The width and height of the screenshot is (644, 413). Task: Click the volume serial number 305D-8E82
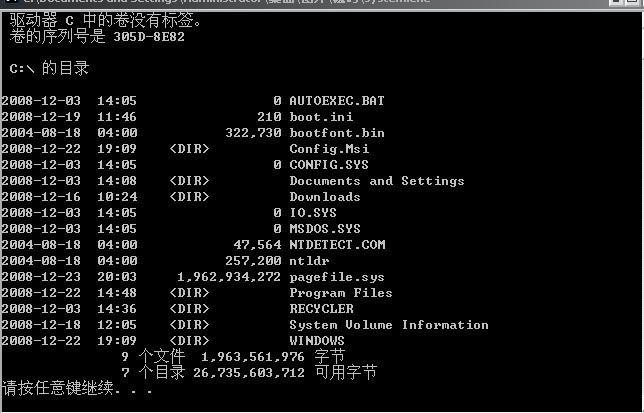(149, 37)
